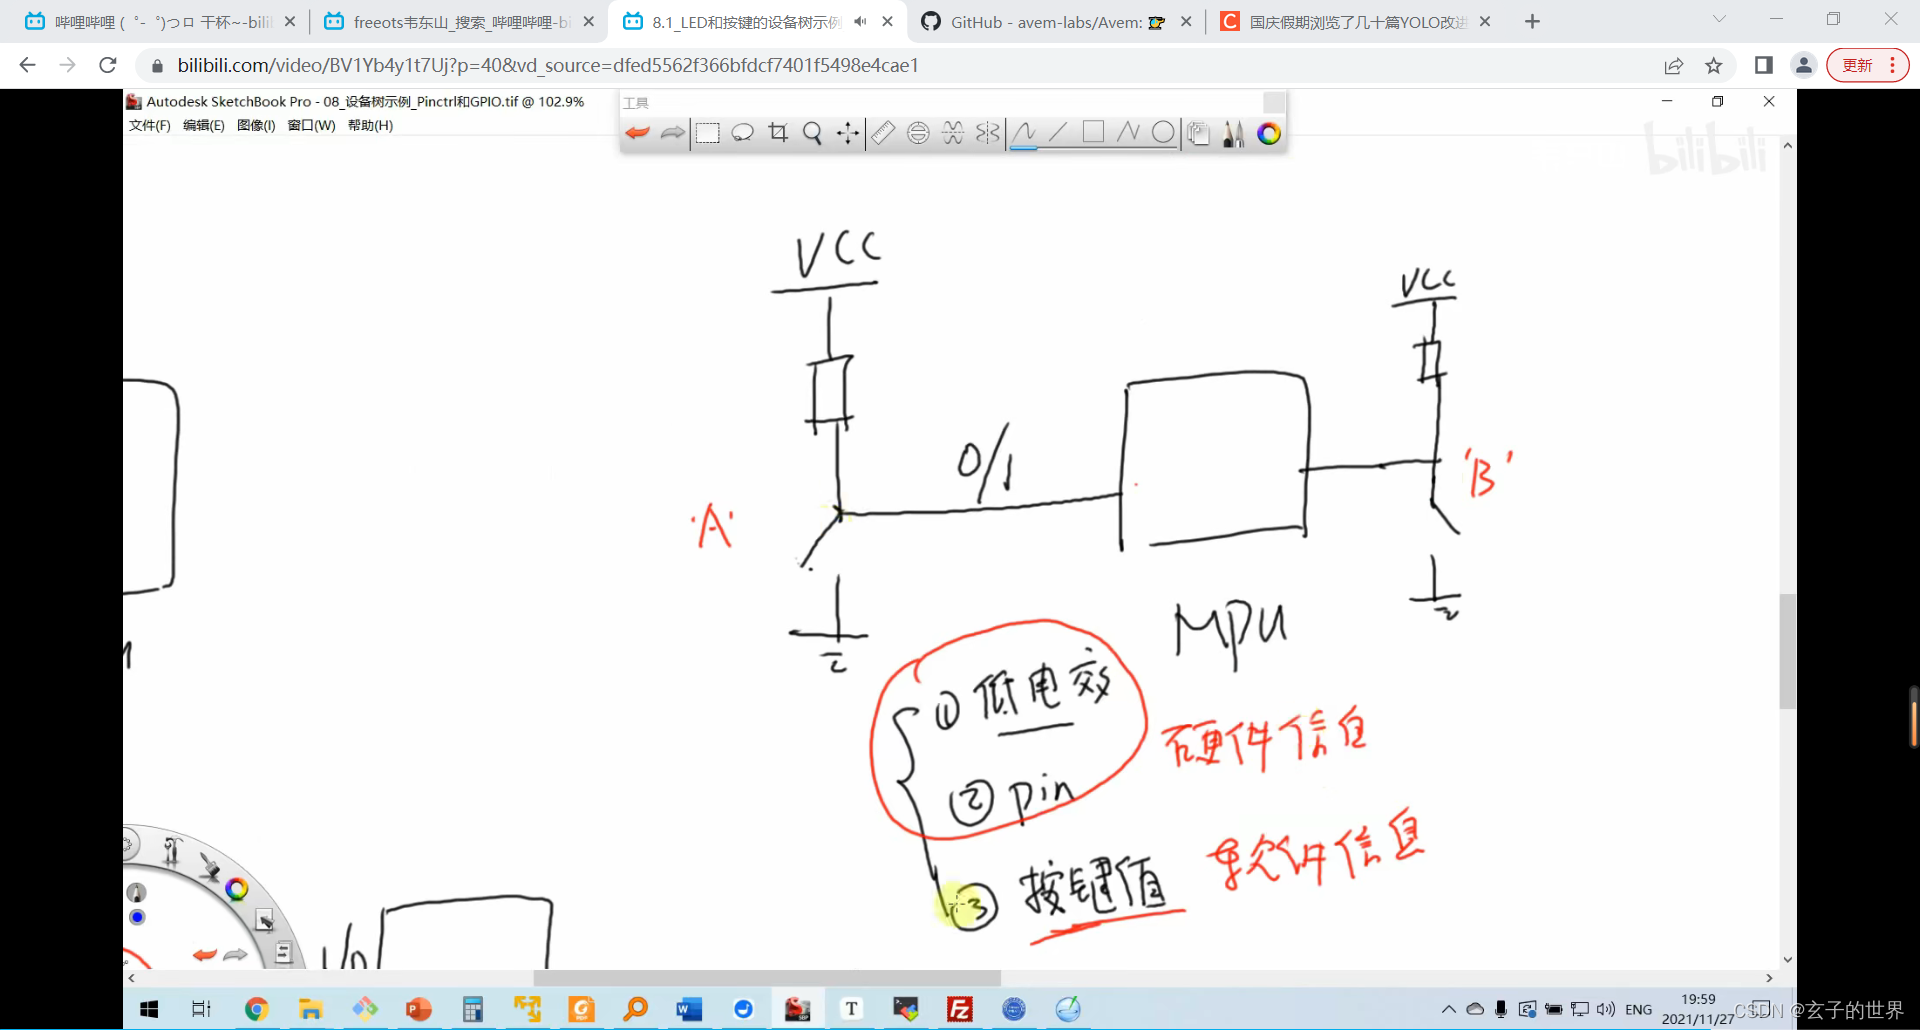This screenshot has width=1920, height=1030.
Task: Select the lasso selection tool
Action: [743, 133]
